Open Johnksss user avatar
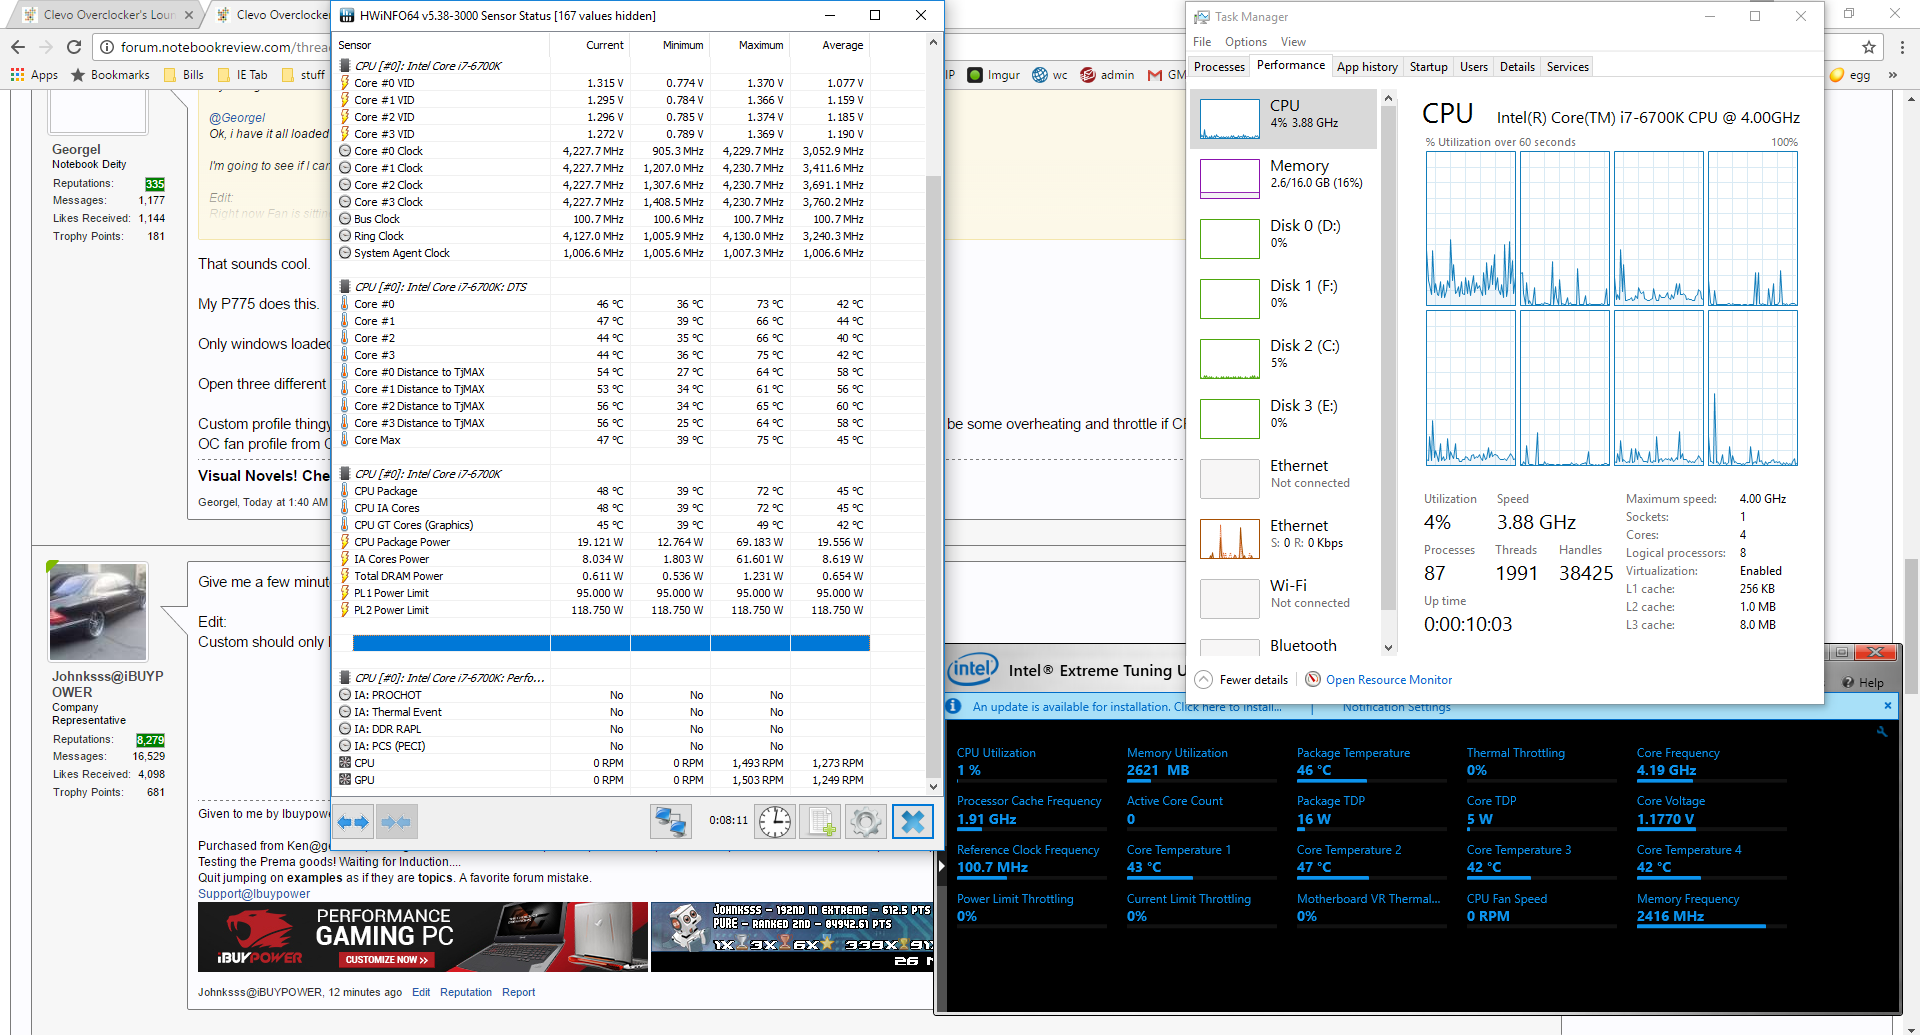 [x=98, y=612]
